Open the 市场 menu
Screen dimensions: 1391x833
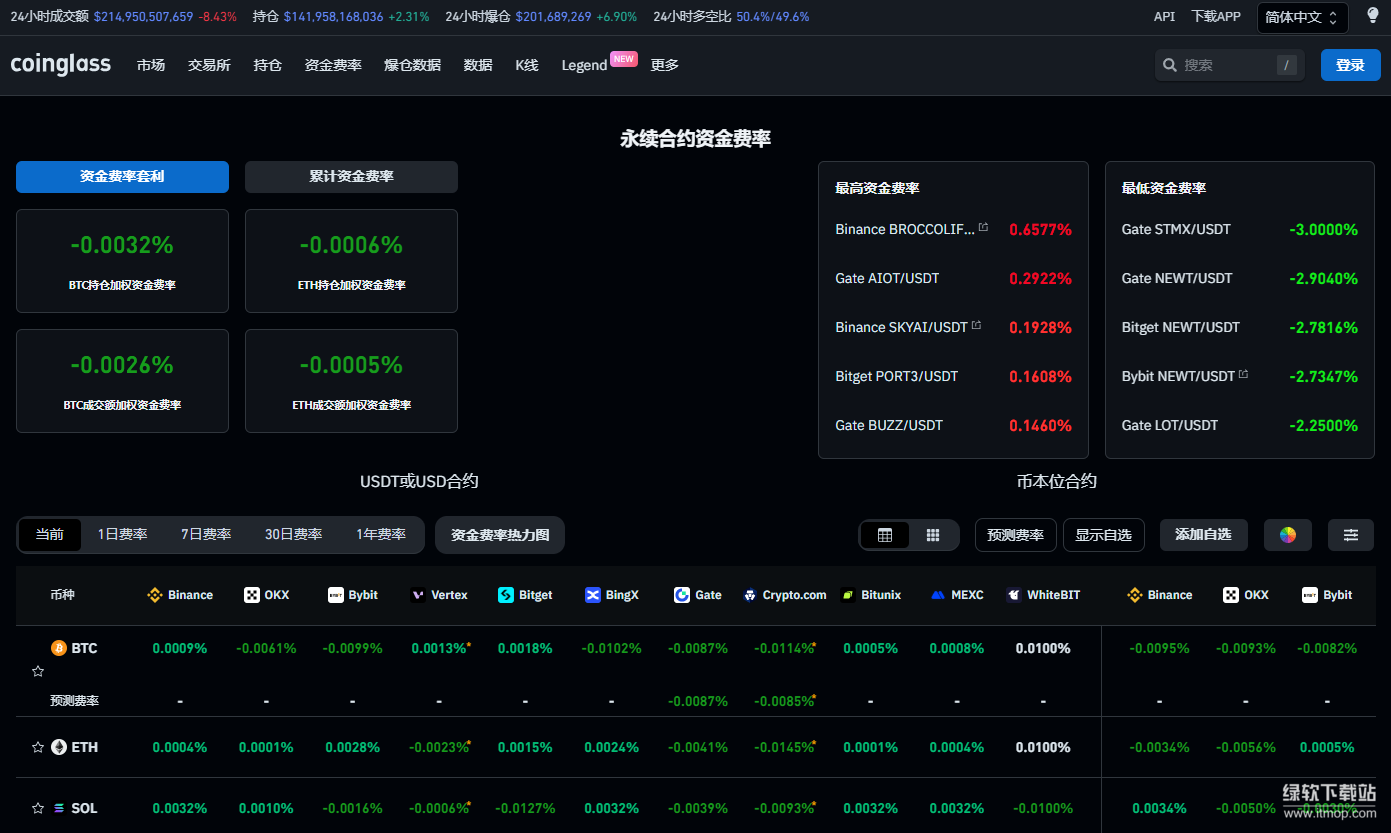tap(151, 65)
